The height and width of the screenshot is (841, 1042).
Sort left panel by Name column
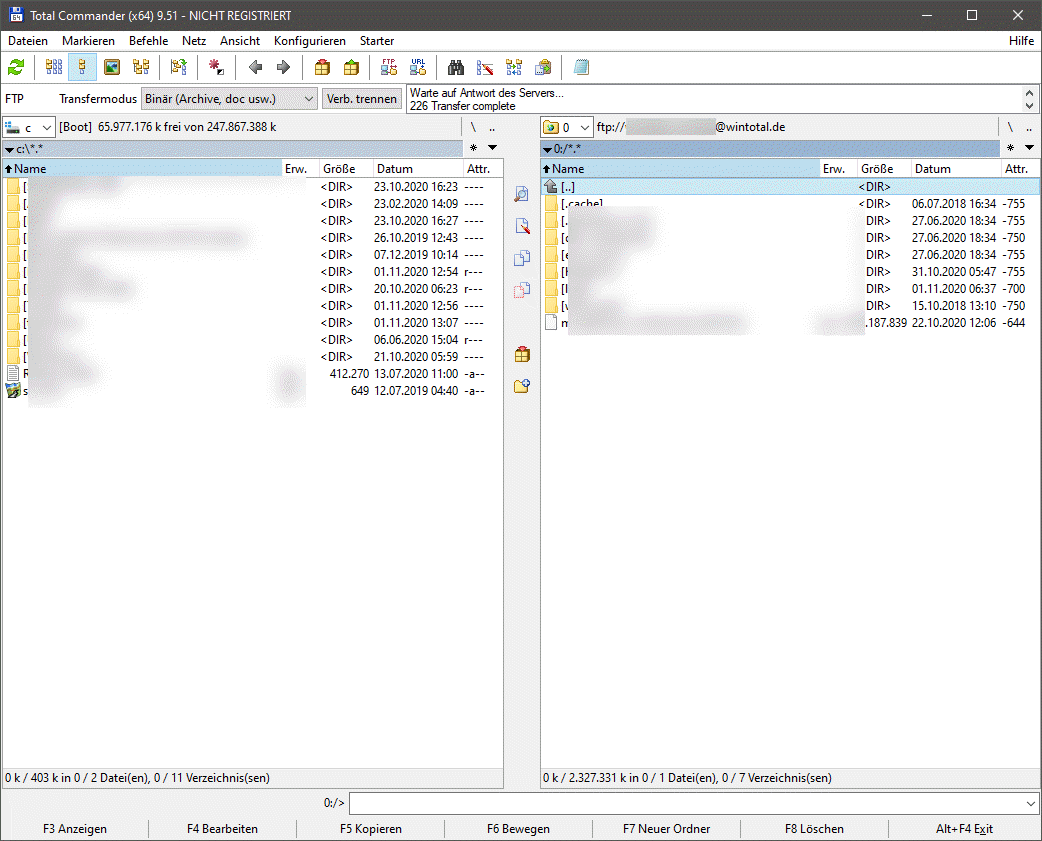[x=142, y=169]
